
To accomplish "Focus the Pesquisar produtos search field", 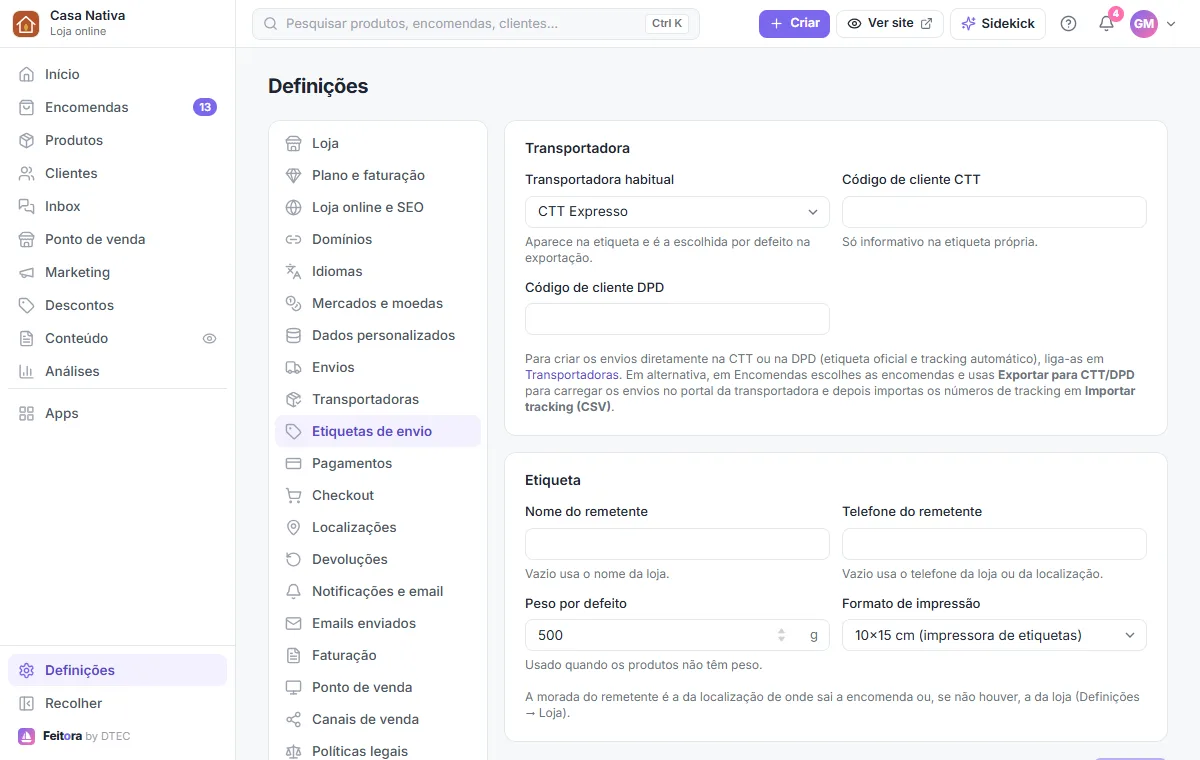I will 476,23.
